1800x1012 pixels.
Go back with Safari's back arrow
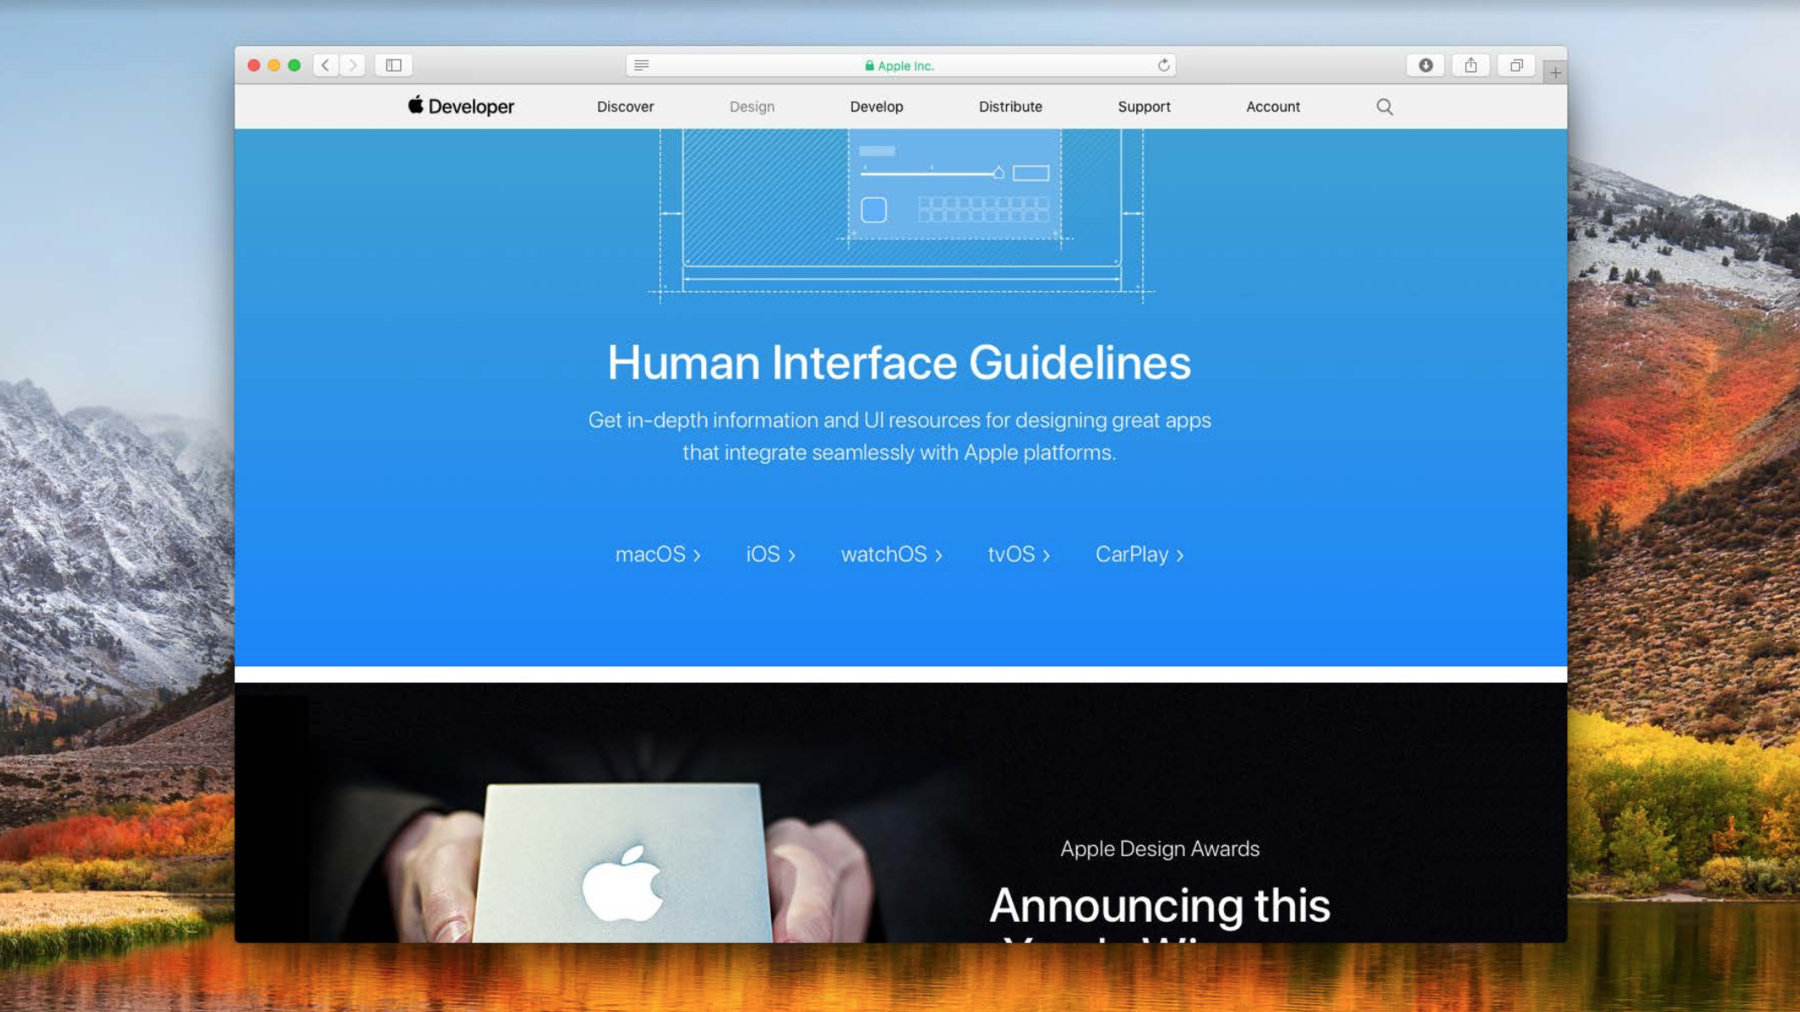point(325,65)
